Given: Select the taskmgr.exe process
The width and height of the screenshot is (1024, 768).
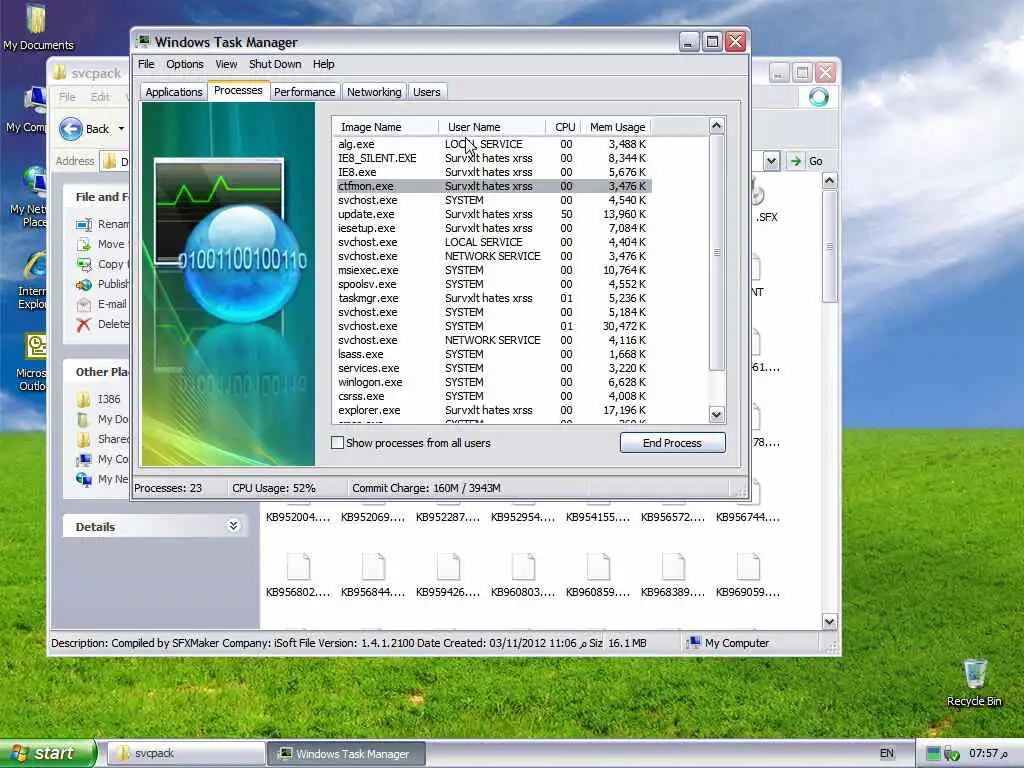Looking at the screenshot, I should pos(492,298).
